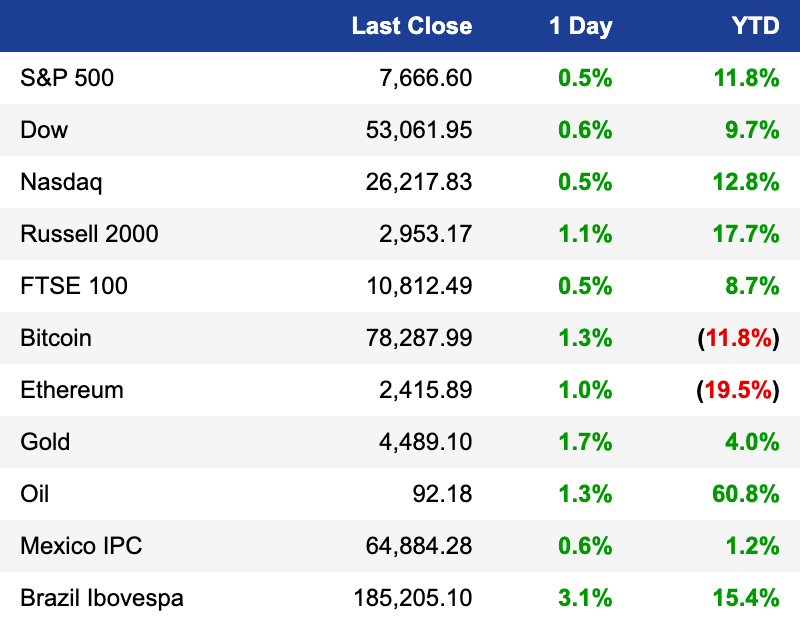Select the Gold row label
Viewport: 800px width, 624px height.
[x=45, y=442]
